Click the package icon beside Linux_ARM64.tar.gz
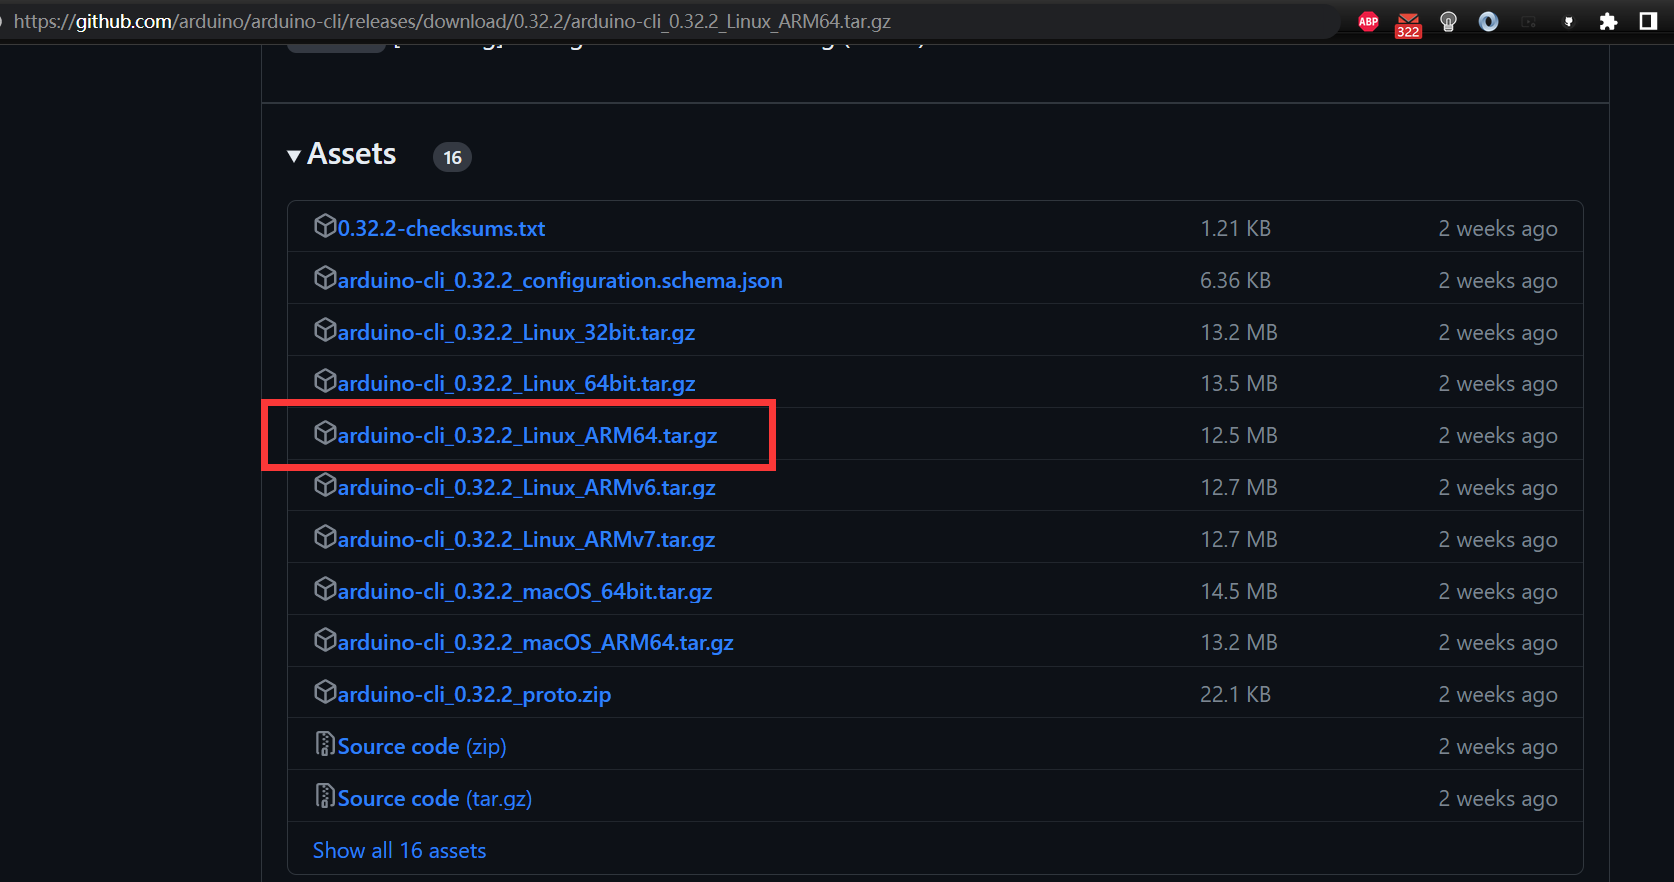This screenshot has height=882, width=1674. [325, 433]
